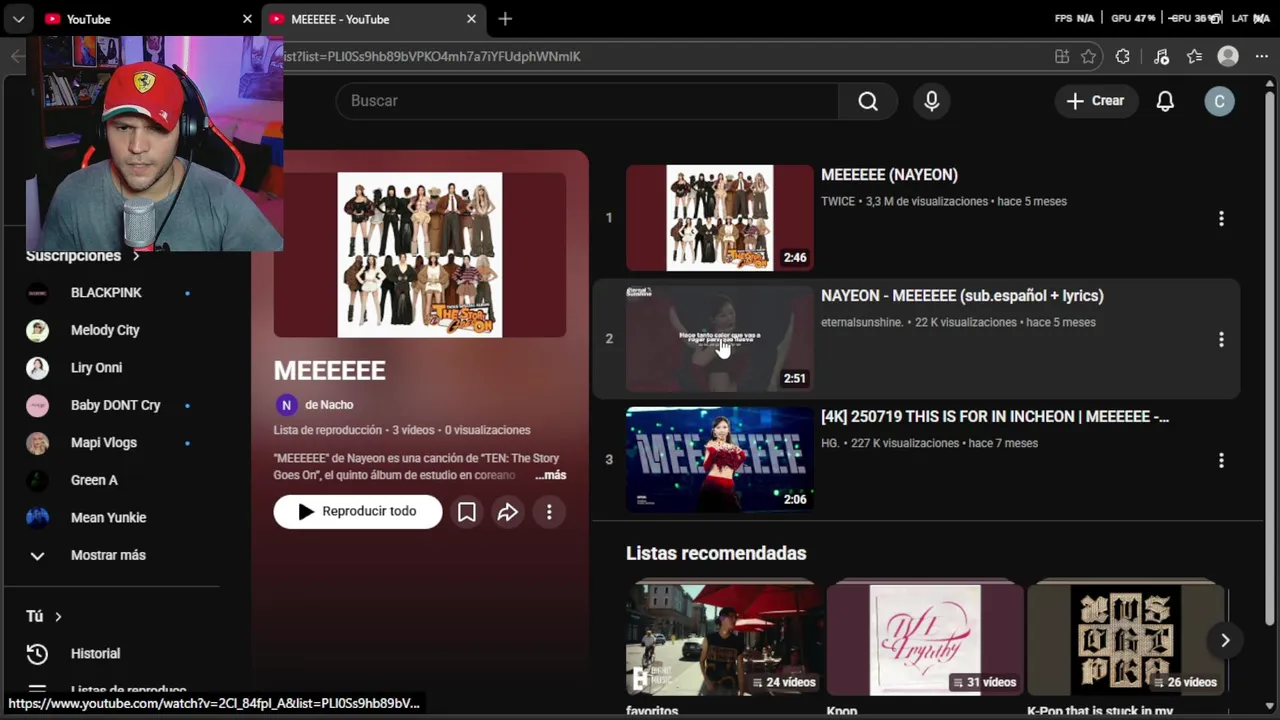
Task: Add page to favorites with star icon
Action: coord(1089,57)
